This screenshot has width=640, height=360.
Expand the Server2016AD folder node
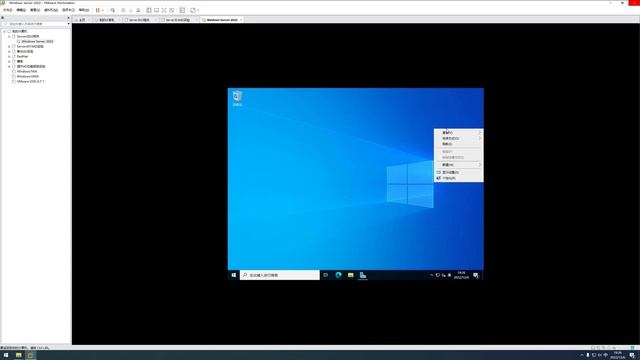tap(9, 47)
